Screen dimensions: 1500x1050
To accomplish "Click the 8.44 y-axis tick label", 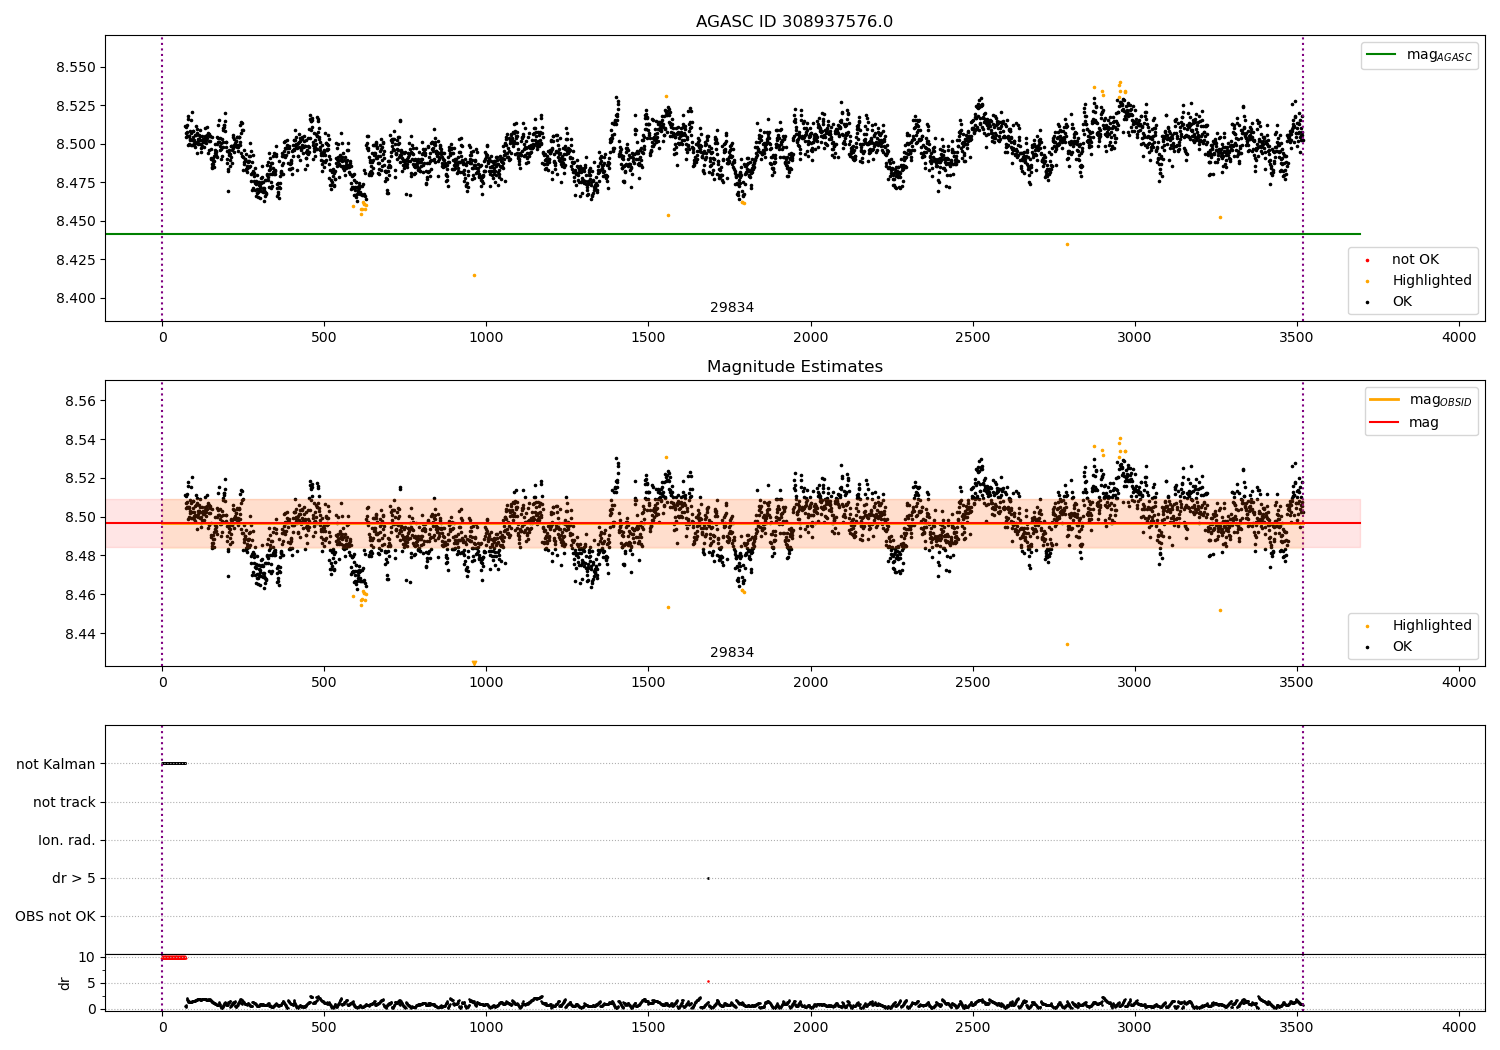I will click(80, 634).
